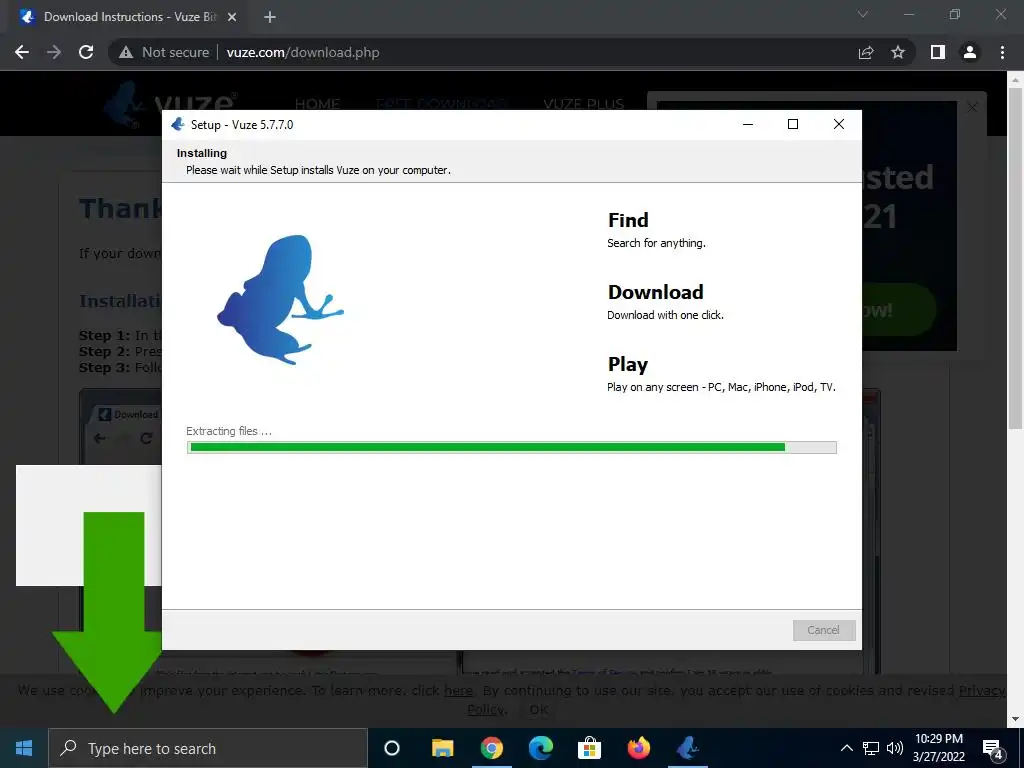Open Microsoft Edge from the taskbar
This screenshot has width=1024, height=768.
pyautogui.click(x=541, y=748)
